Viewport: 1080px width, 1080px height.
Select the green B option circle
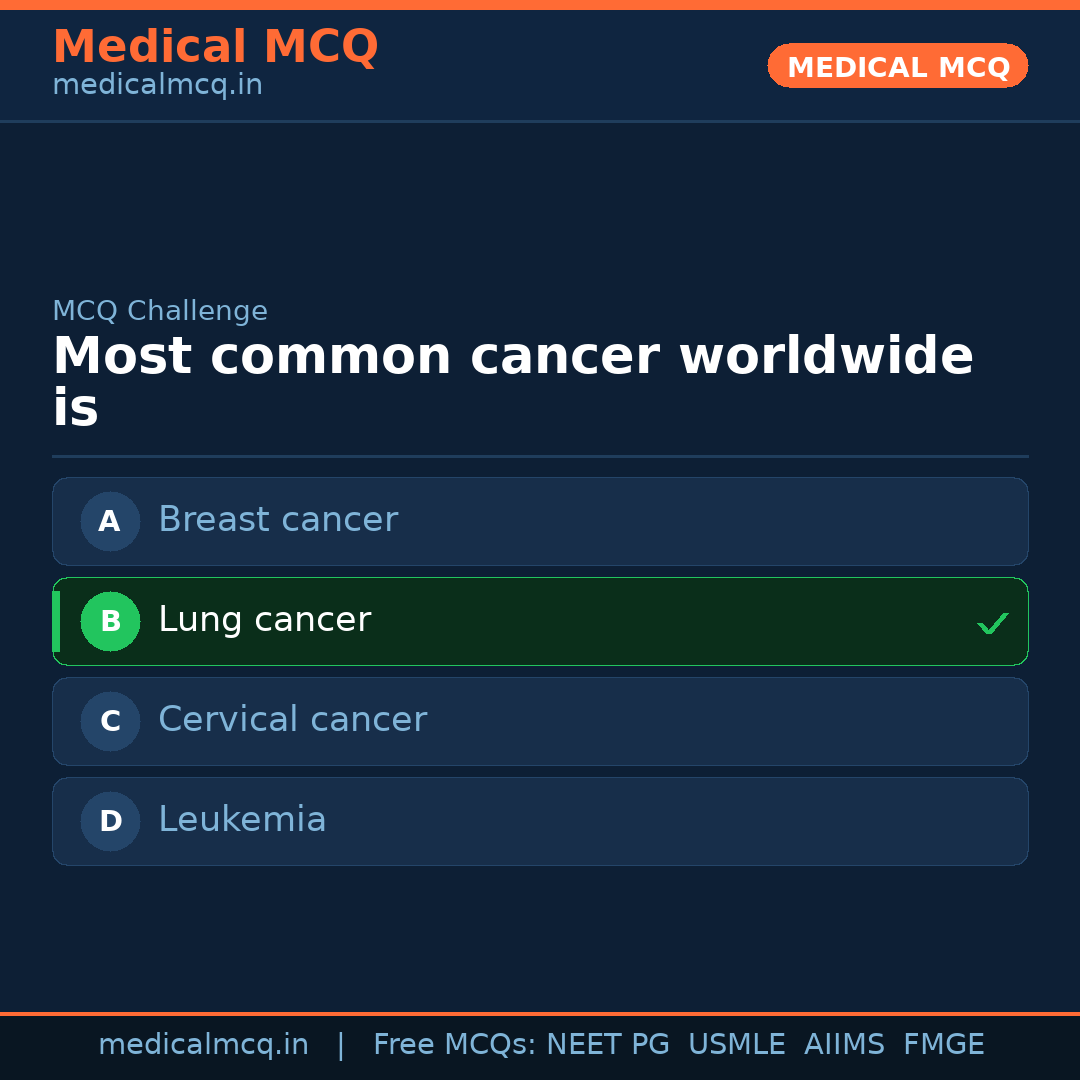pyautogui.click(x=110, y=621)
